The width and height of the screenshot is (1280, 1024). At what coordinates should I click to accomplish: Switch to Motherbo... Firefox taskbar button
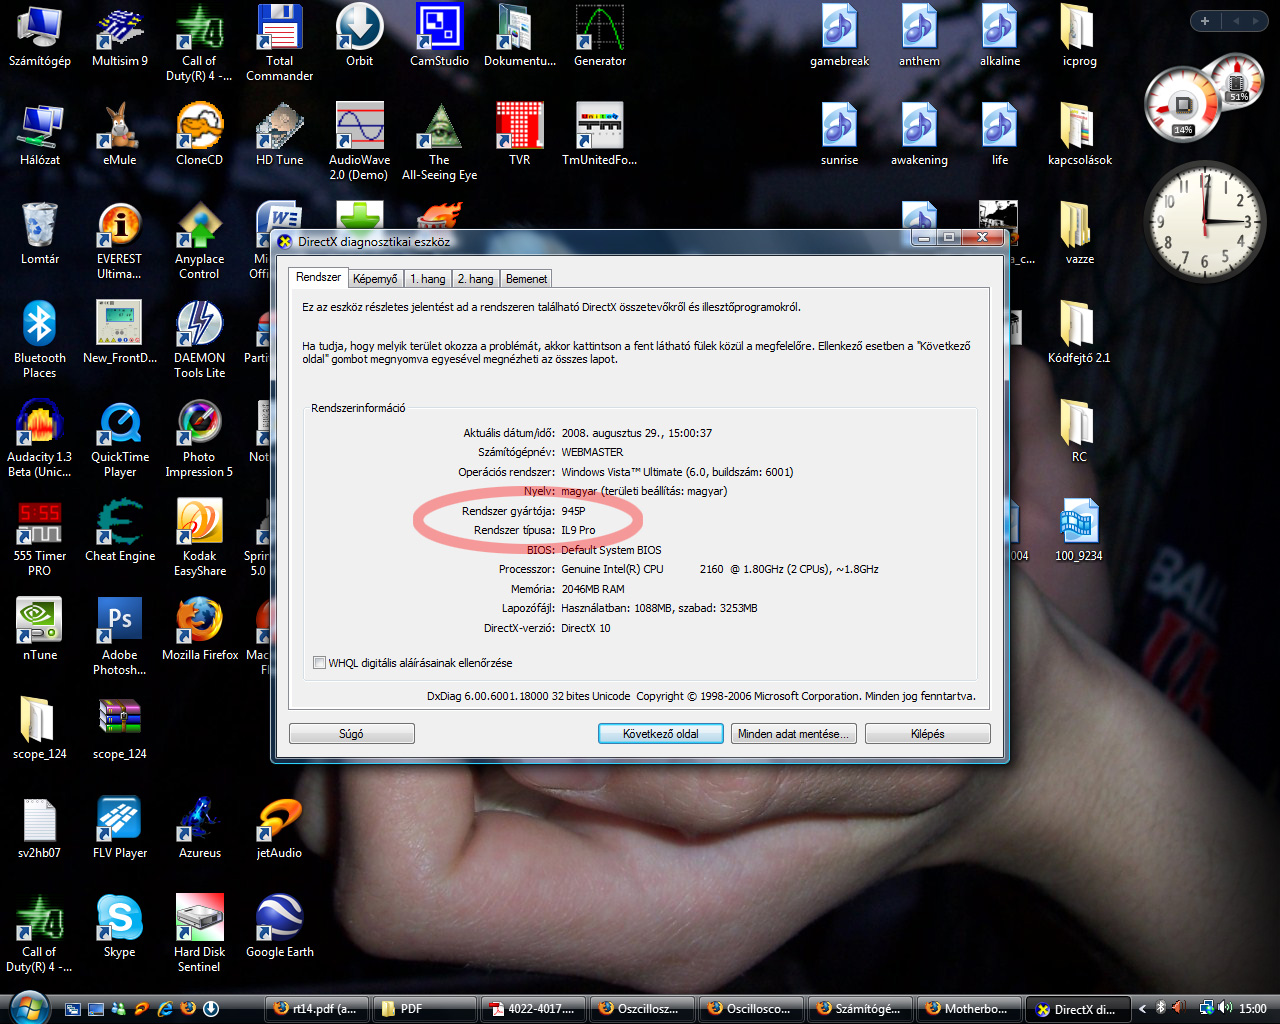[x=970, y=1009]
